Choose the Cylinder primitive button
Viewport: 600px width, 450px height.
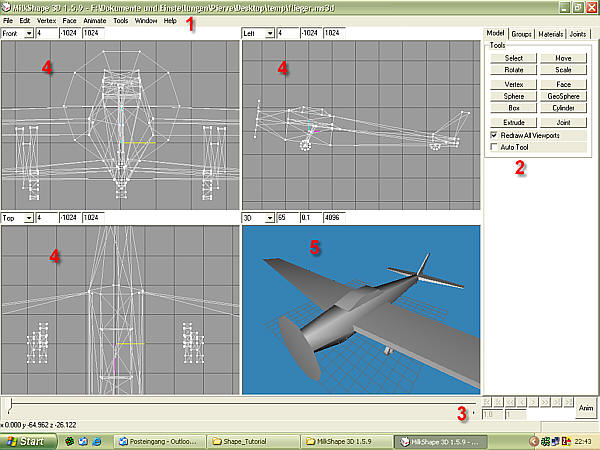[x=563, y=108]
